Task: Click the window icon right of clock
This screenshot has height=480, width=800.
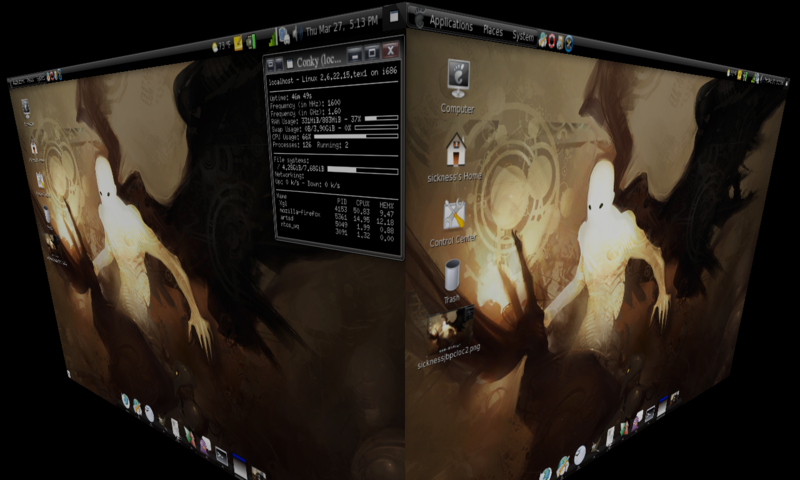Action: click(x=393, y=16)
